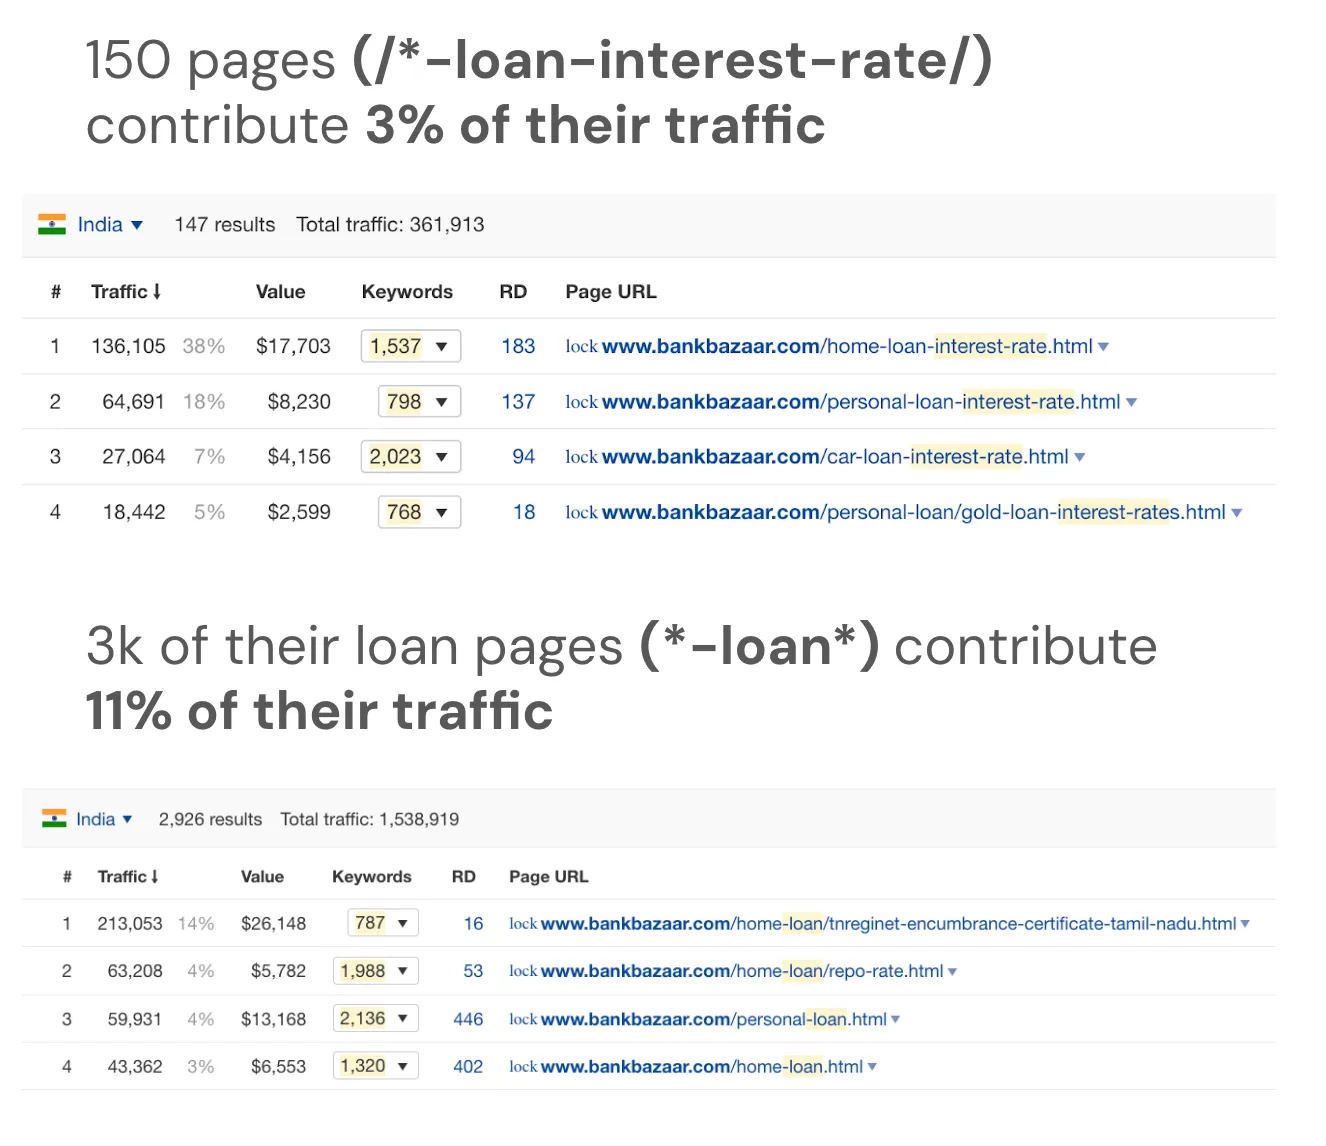Image resolution: width=1326 pixels, height=1146 pixels.
Task: Expand the 1,537 keywords dropdown
Action: pyautogui.click(x=410, y=346)
